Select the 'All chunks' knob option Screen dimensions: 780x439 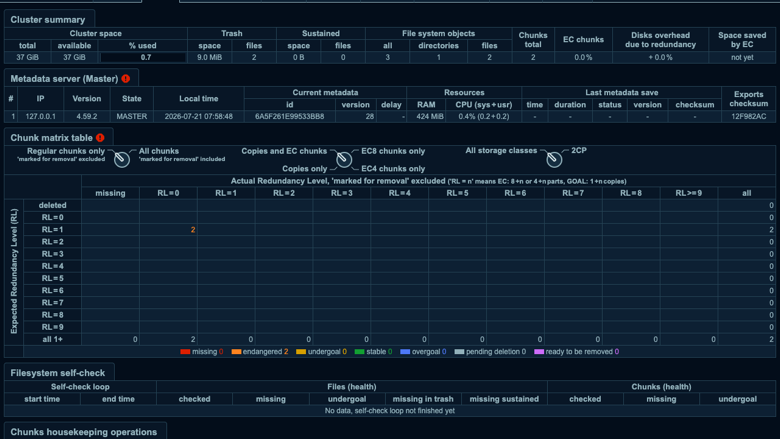pos(159,151)
